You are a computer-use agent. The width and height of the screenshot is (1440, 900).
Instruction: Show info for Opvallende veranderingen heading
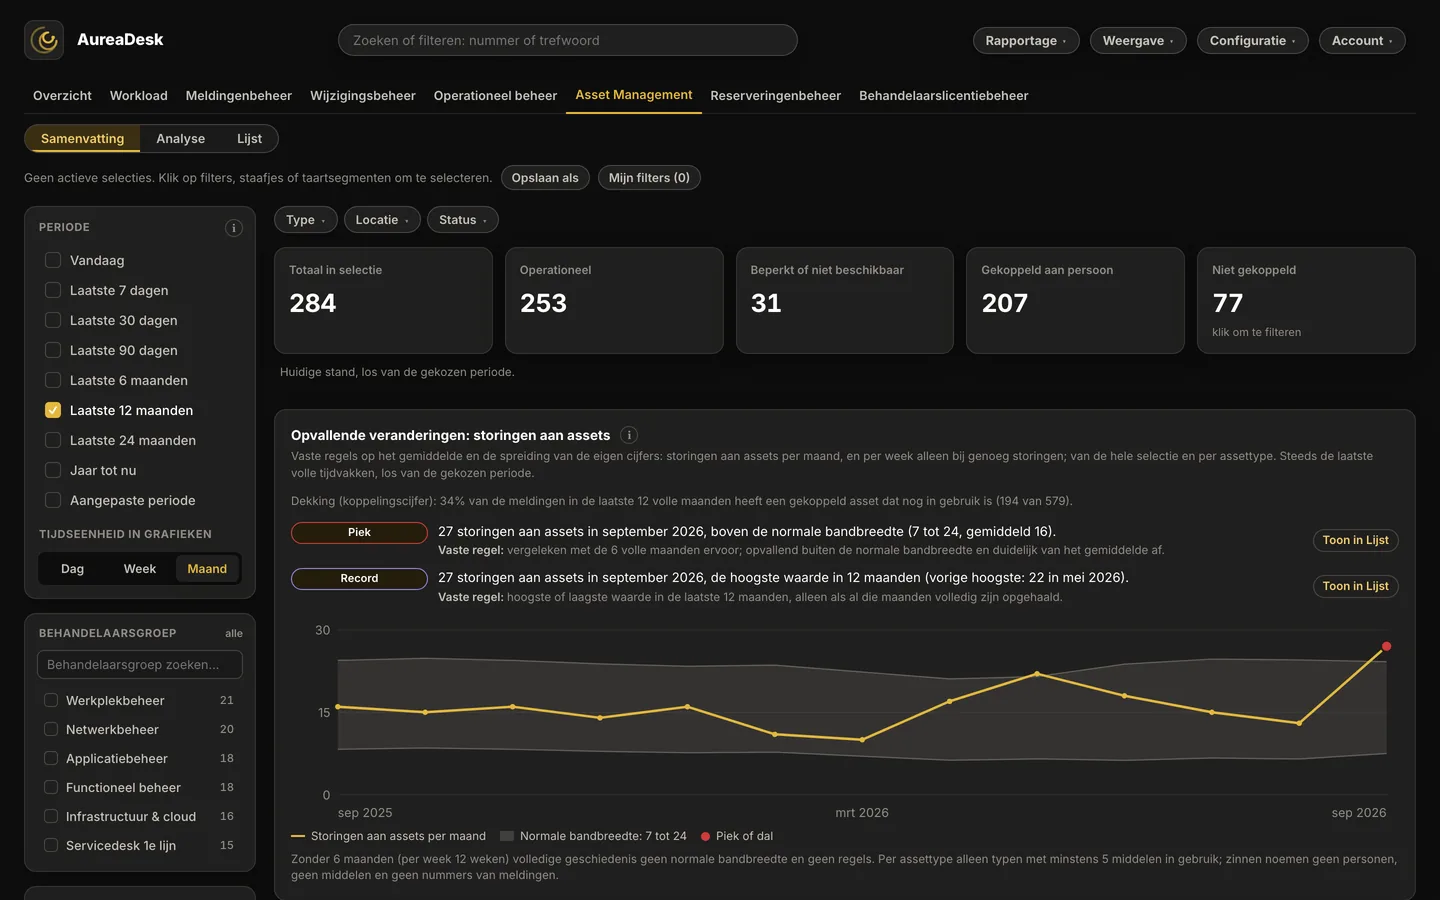pyautogui.click(x=629, y=435)
